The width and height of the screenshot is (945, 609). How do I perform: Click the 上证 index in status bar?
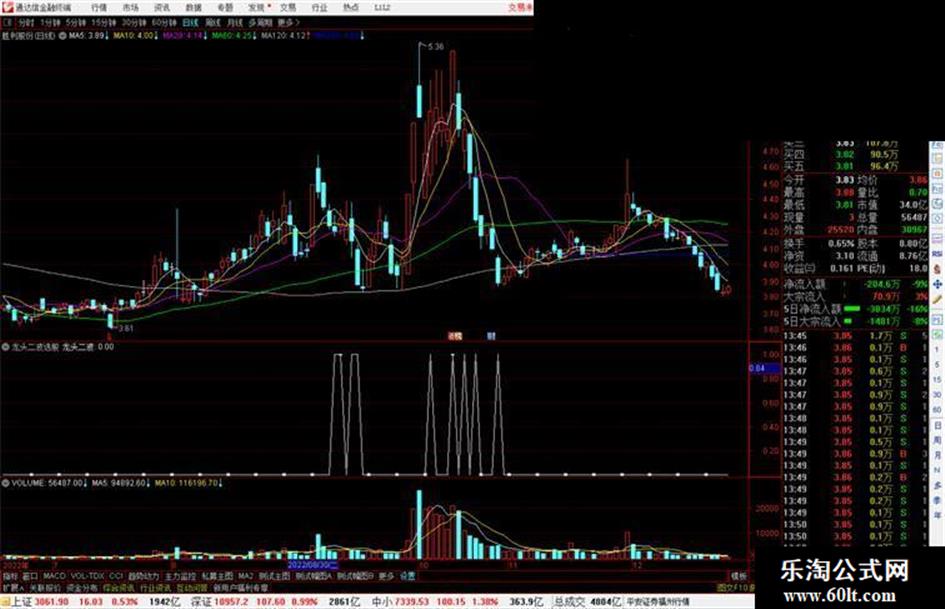[x=21, y=602]
